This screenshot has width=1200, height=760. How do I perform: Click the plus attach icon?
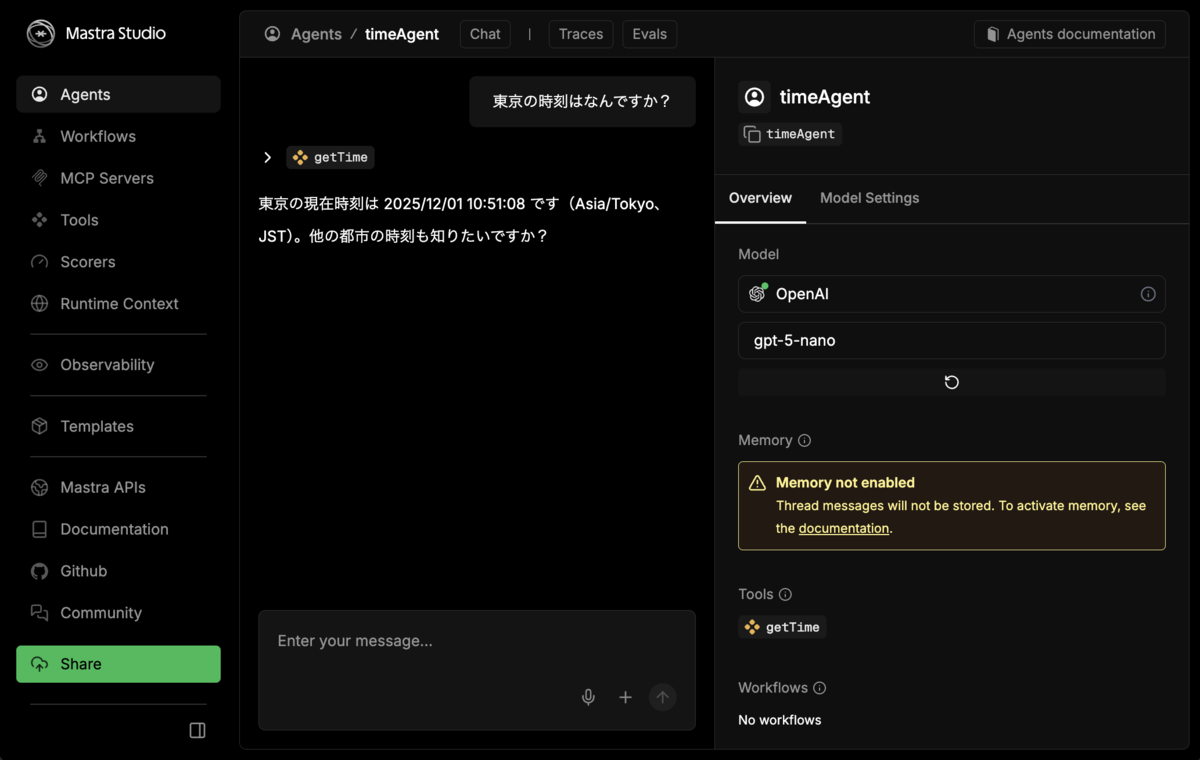625,697
